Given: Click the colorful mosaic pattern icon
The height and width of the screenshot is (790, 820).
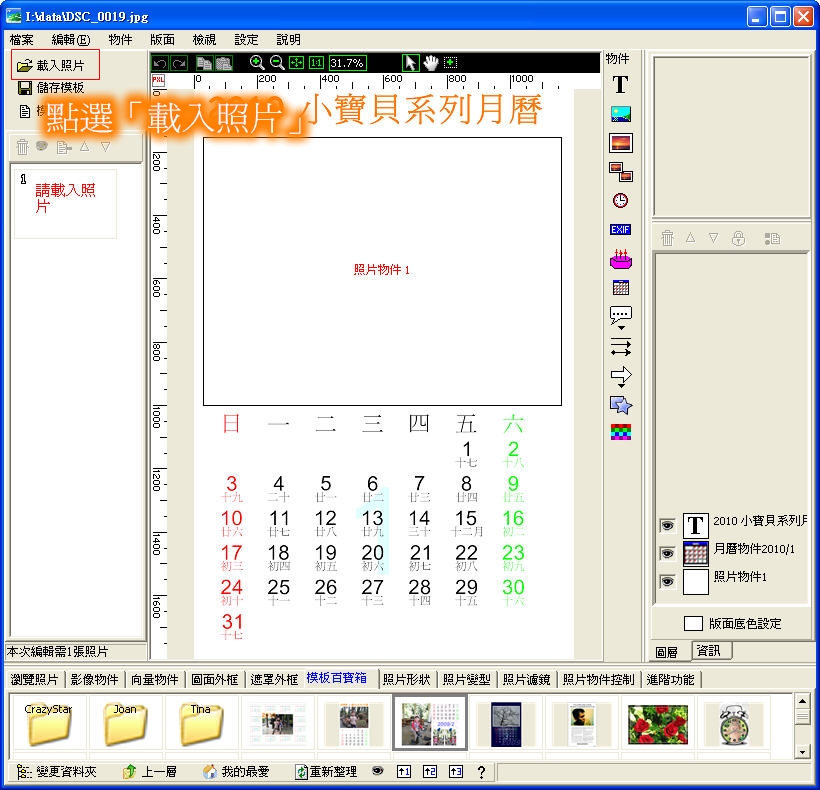Looking at the screenshot, I should 621,432.
